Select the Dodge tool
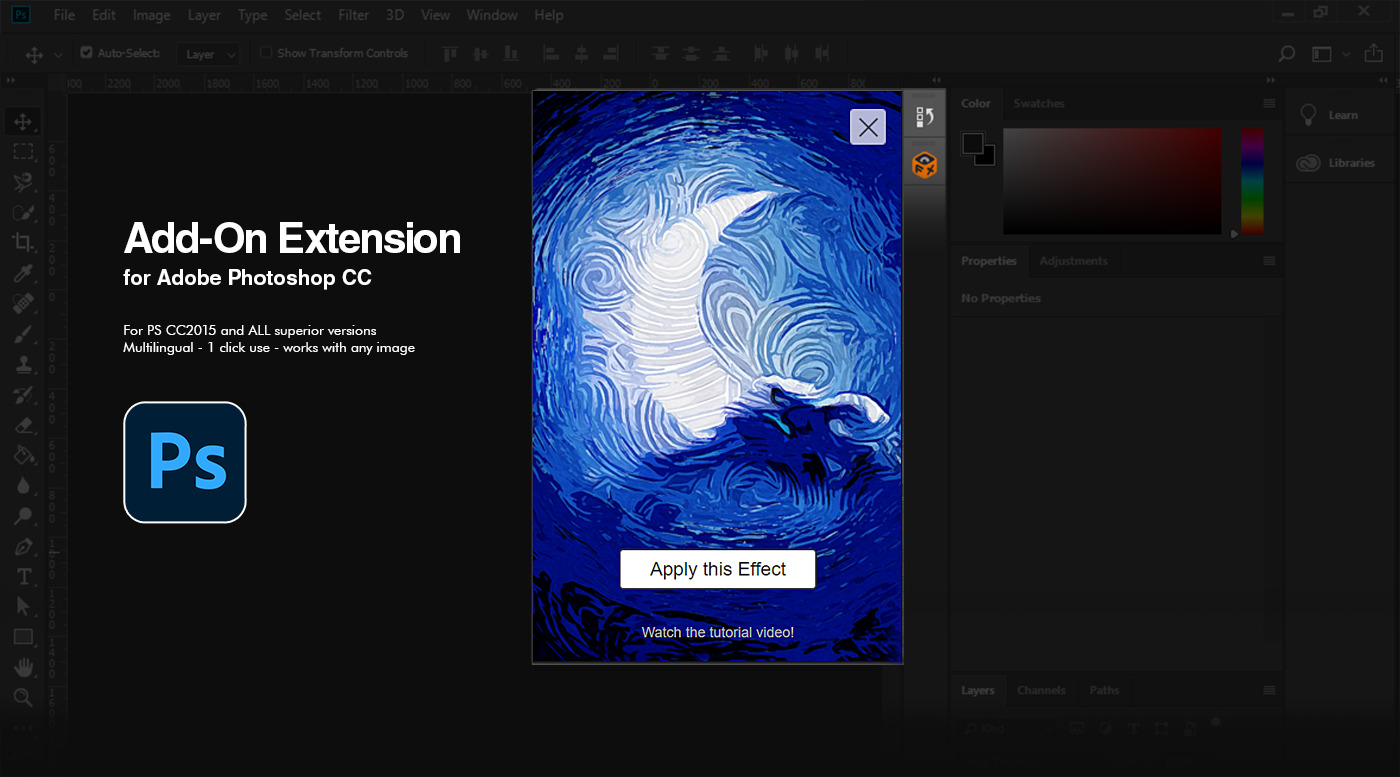 22,516
